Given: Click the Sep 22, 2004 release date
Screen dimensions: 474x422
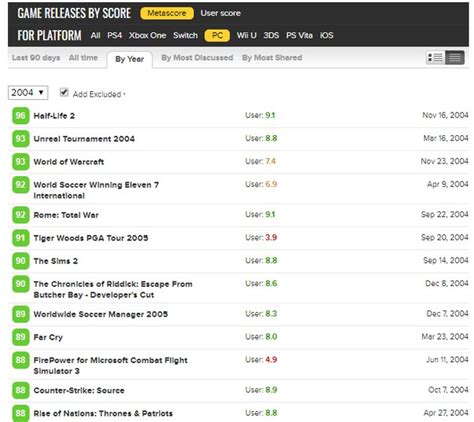Looking at the screenshot, I should [445, 214].
